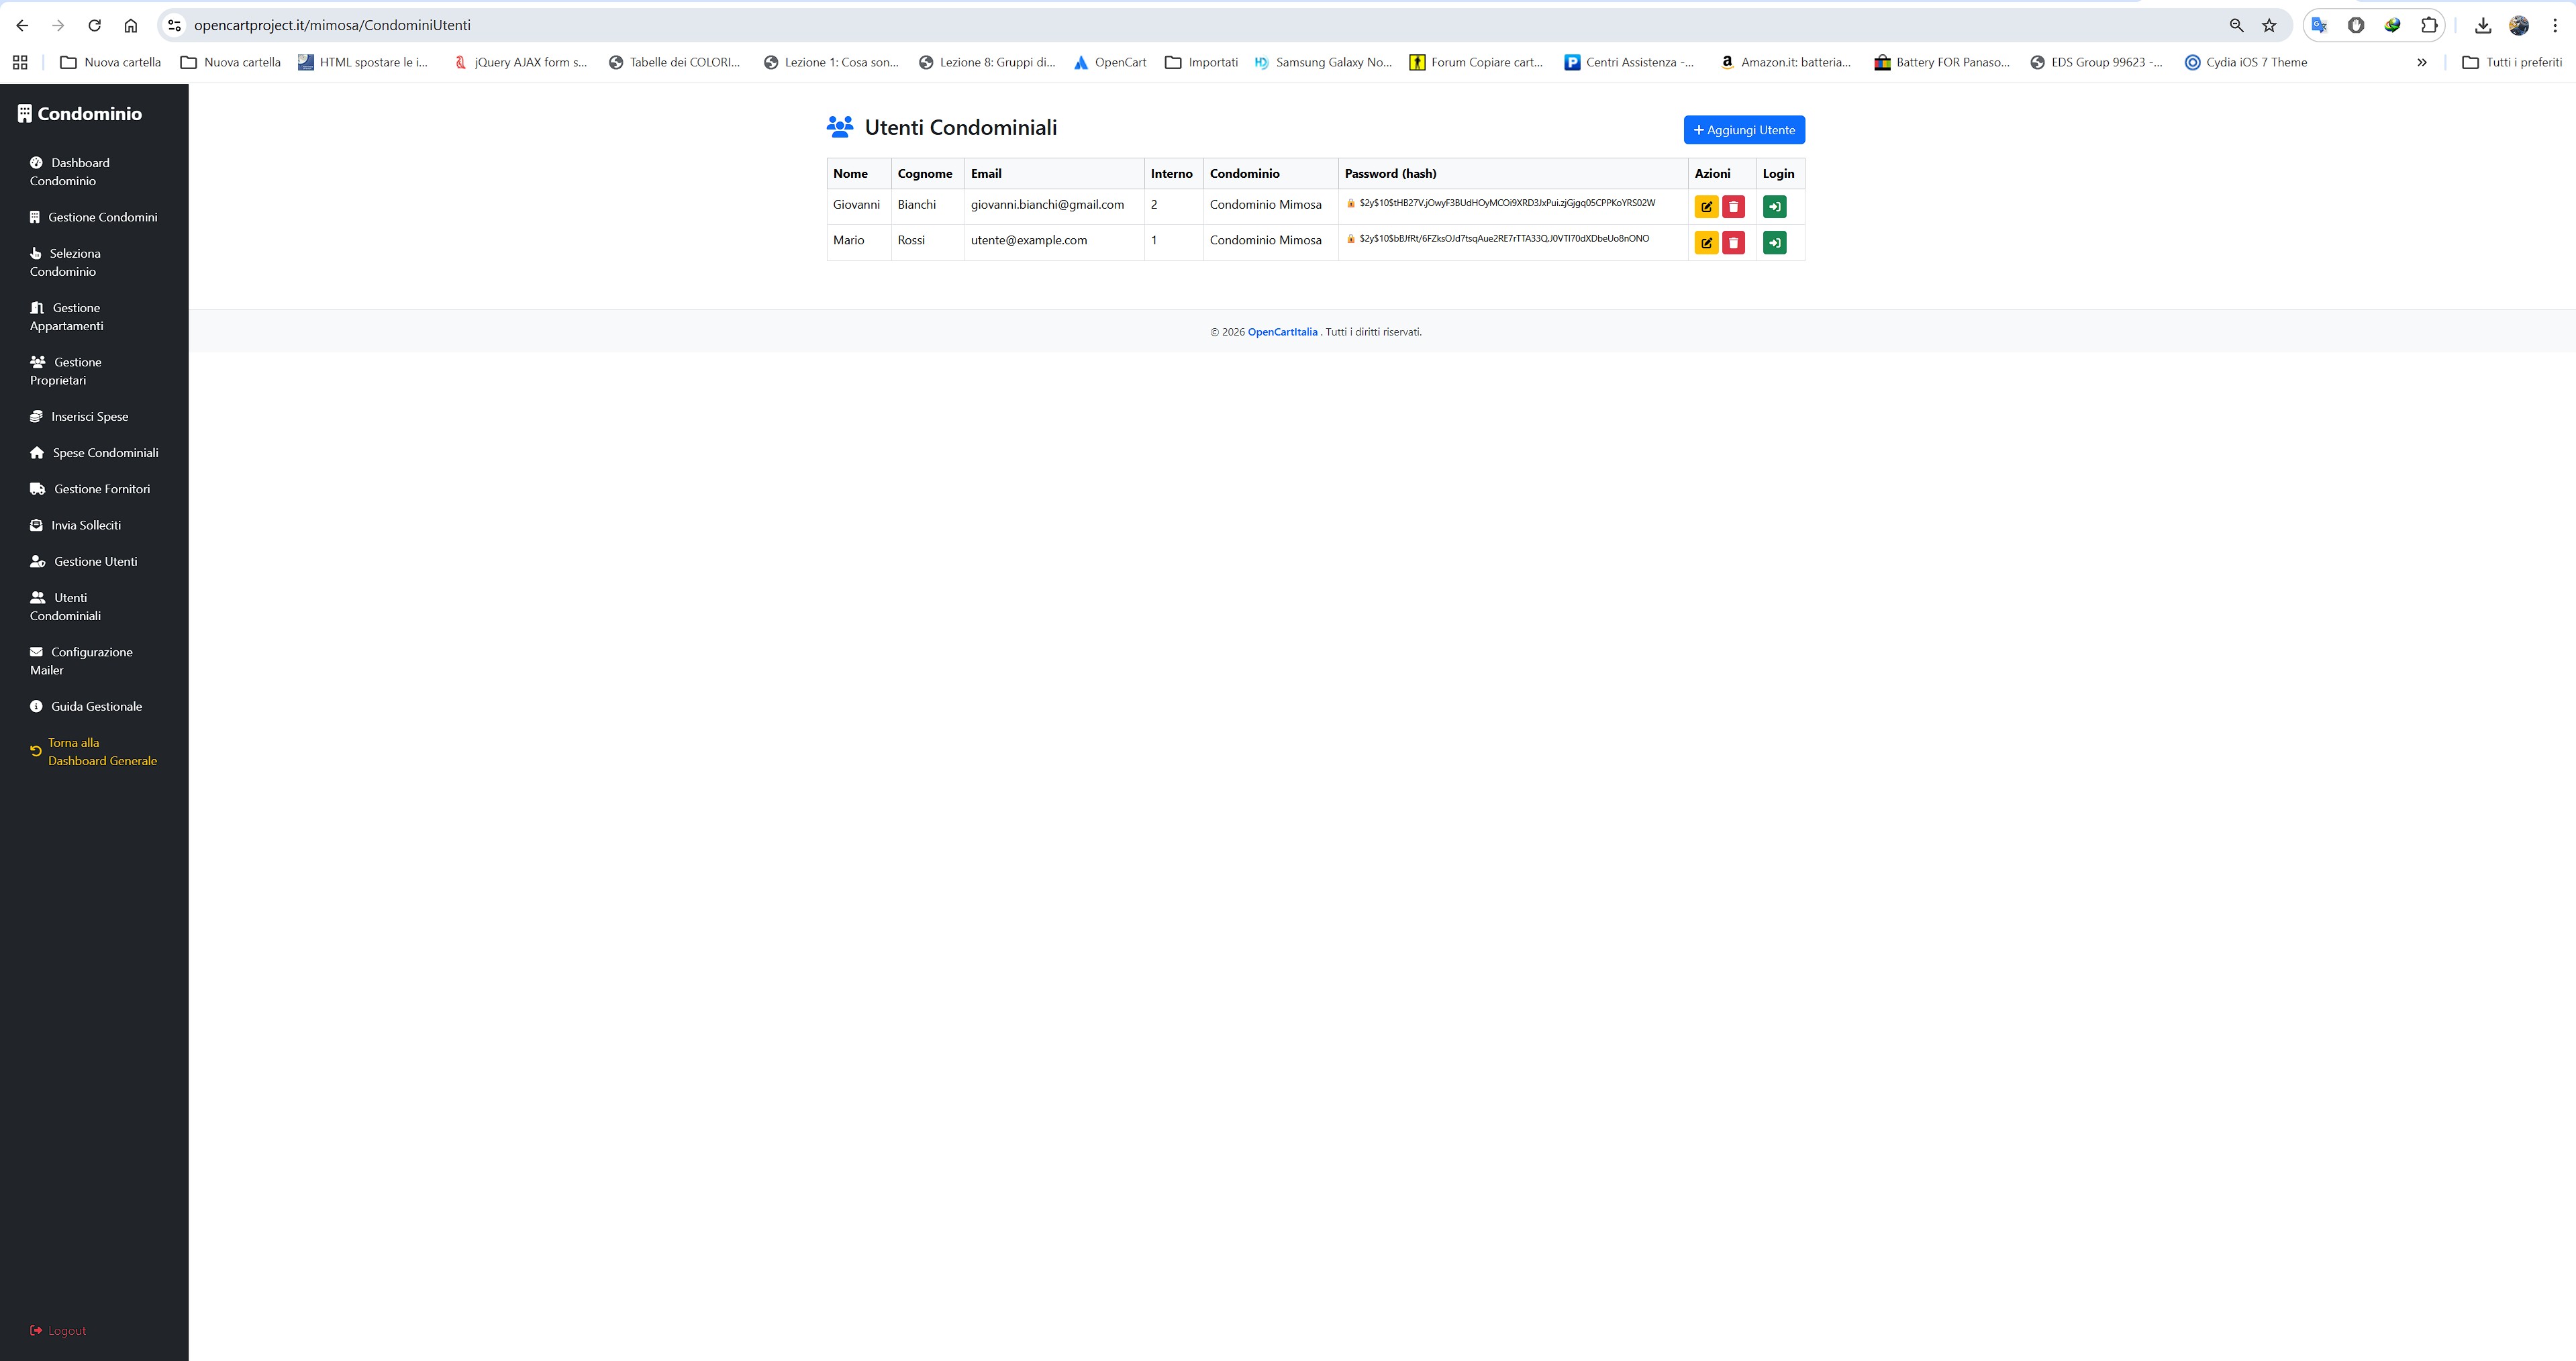Click the browser address bar URL
This screenshot has height=1361, width=2576.
coord(332,25)
